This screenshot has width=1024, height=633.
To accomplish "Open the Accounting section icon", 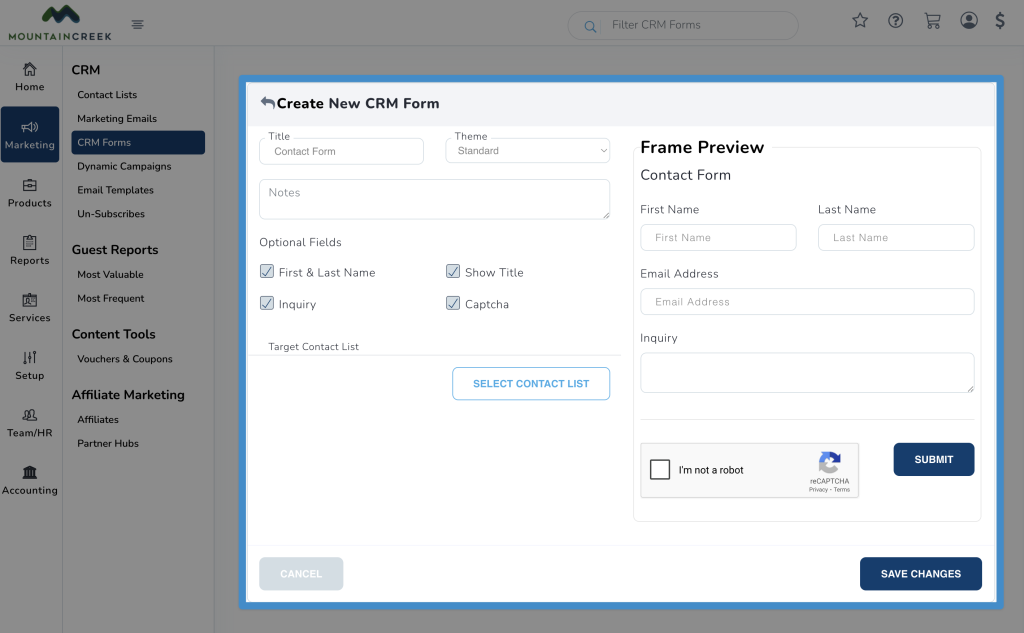I will click(x=30, y=479).
